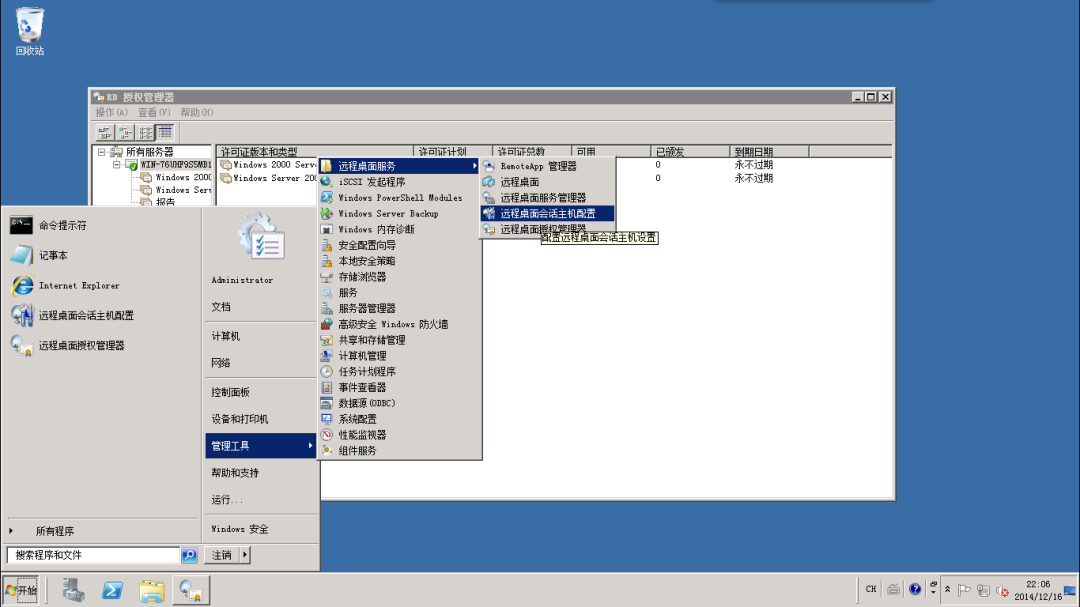Open the 回收站 desktop icon
This screenshot has height=607, width=1080.
point(30,31)
